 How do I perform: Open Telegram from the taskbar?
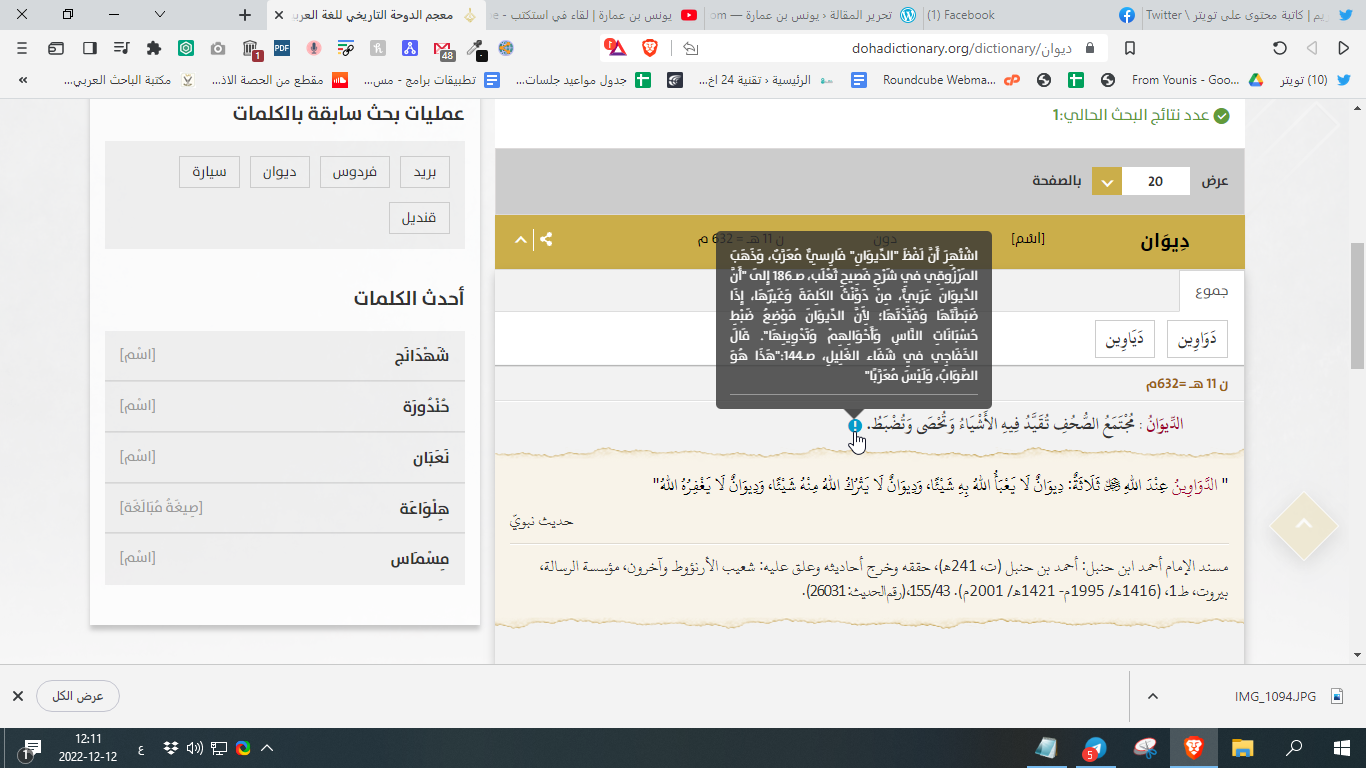pyautogui.click(x=1095, y=748)
